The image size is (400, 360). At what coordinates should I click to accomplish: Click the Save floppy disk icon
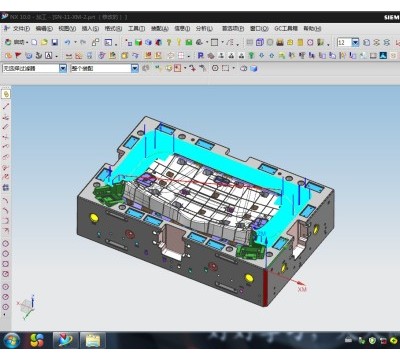tap(55, 42)
